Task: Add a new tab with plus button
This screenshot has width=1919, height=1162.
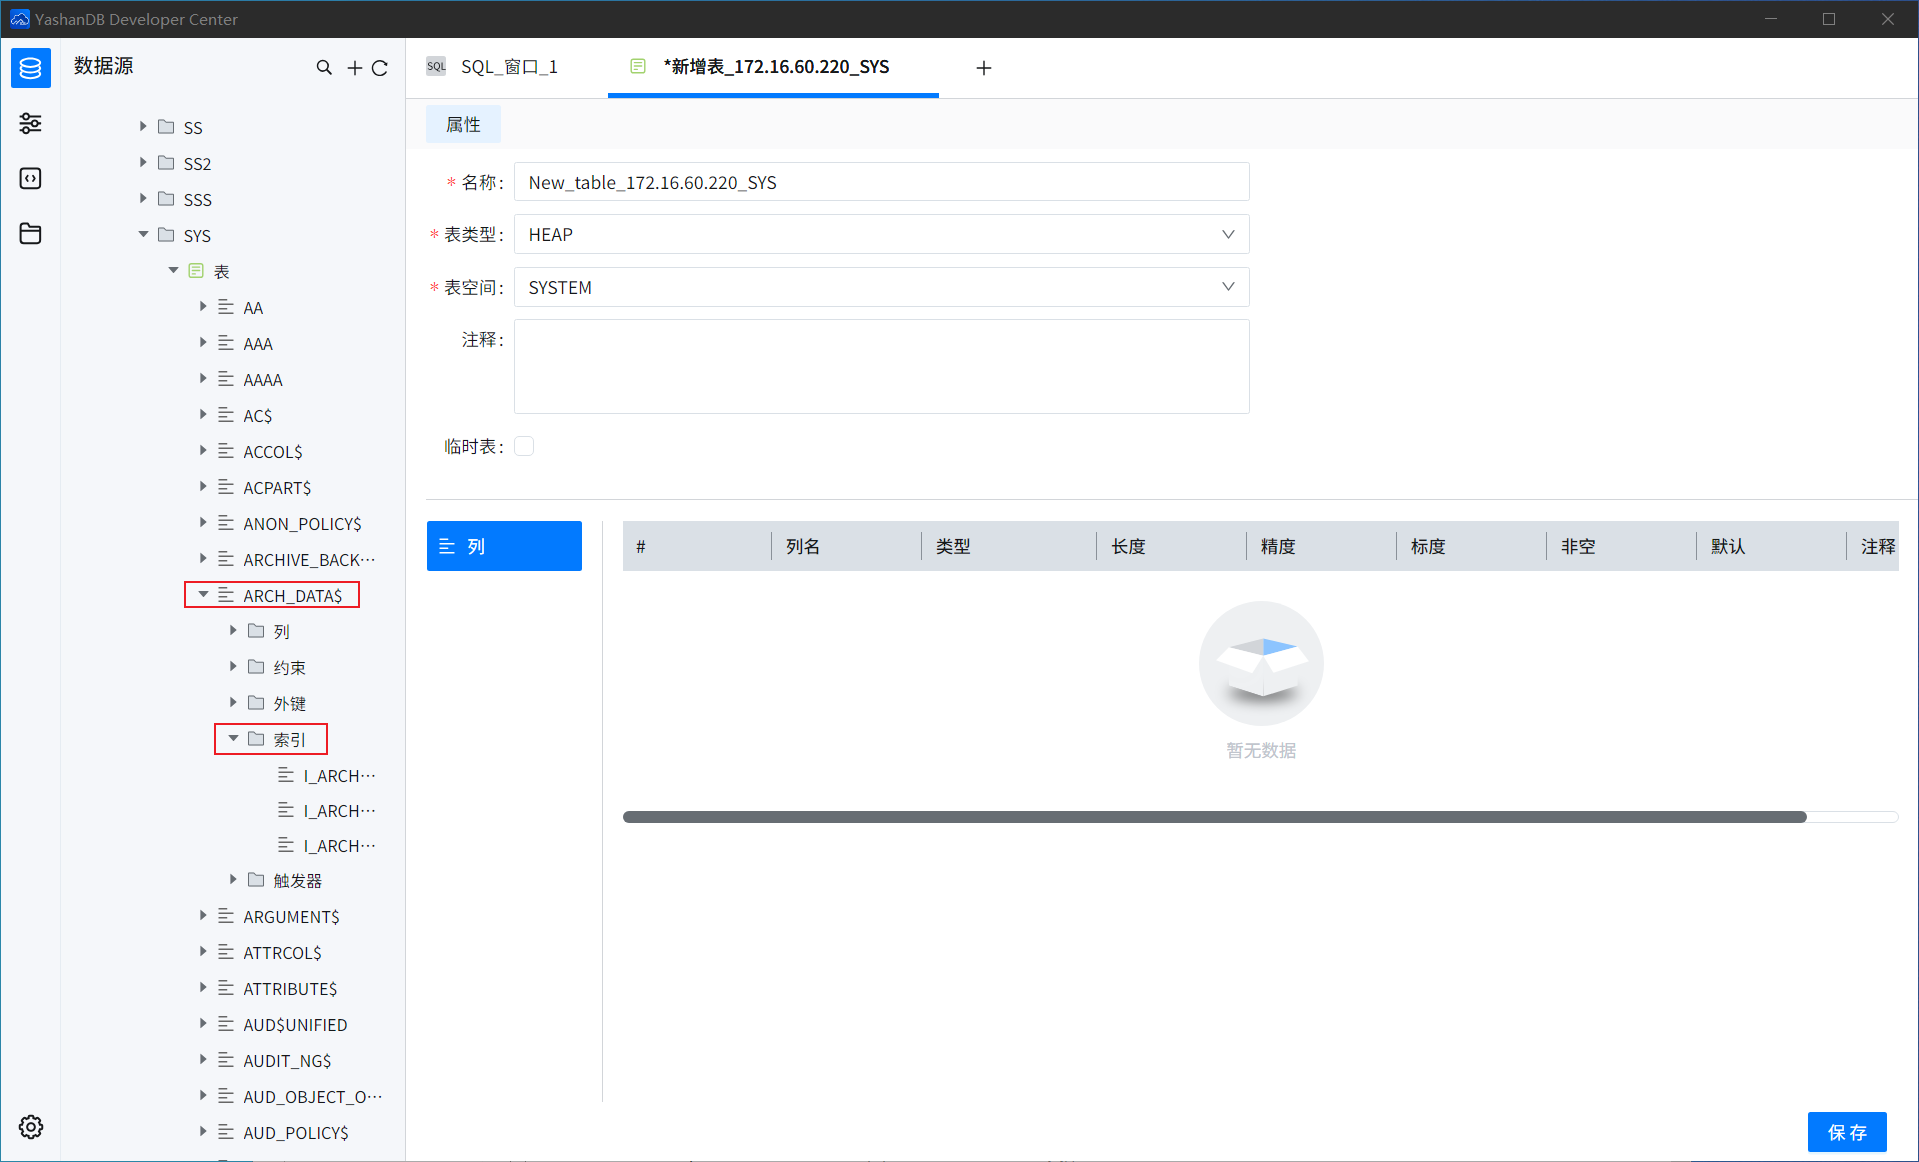Action: click(x=984, y=68)
